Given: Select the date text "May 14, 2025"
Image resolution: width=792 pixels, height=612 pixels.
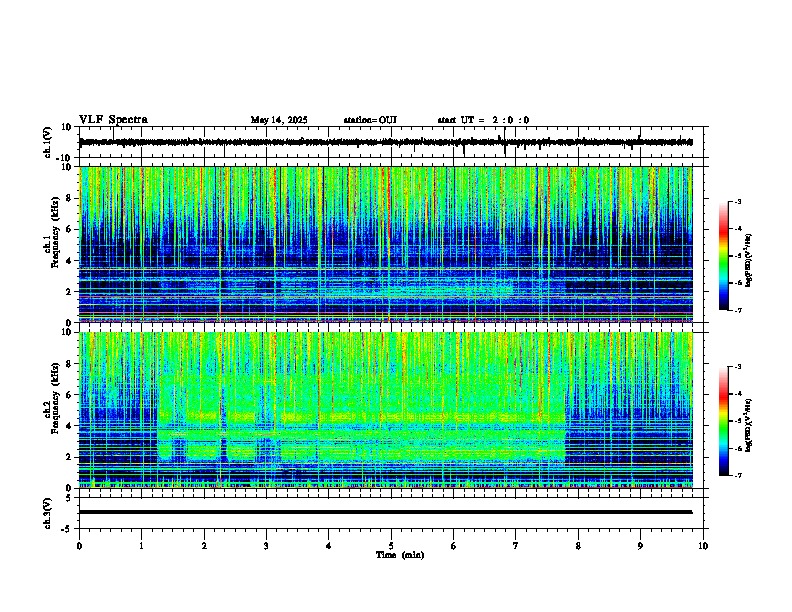Looking at the screenshot, I should pos(279,120).
